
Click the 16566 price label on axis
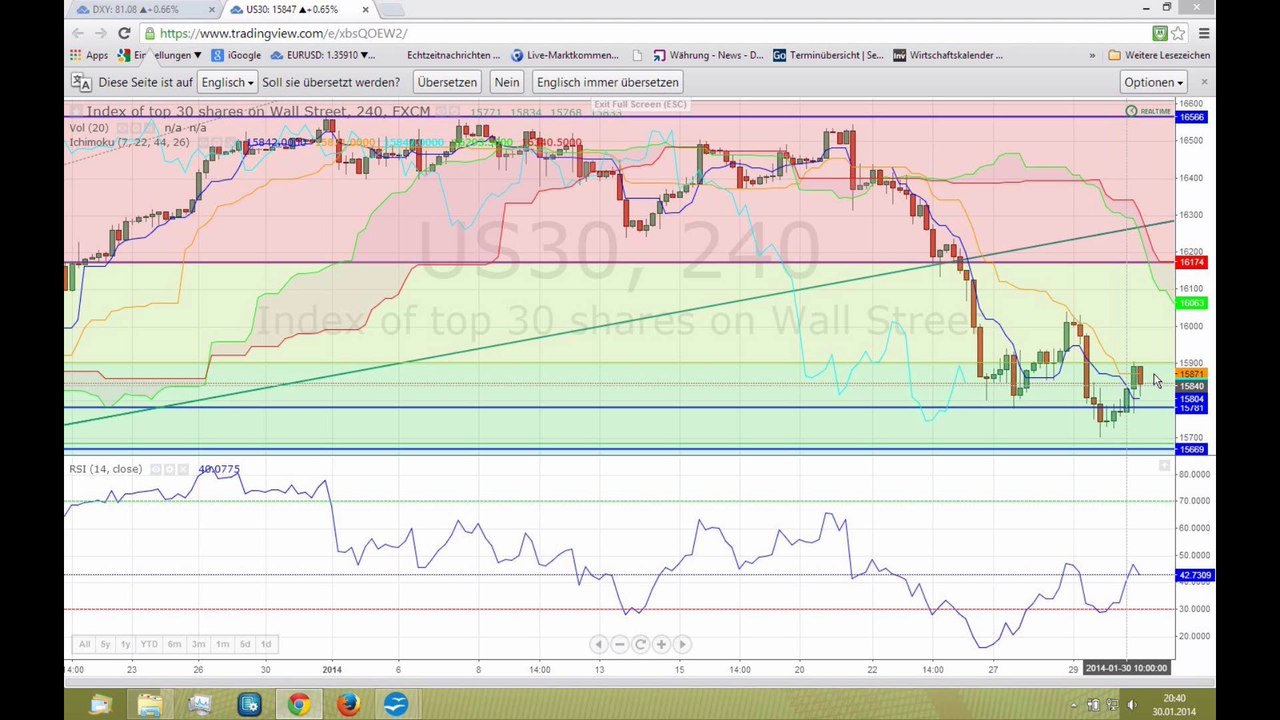tap(1192, 117)
